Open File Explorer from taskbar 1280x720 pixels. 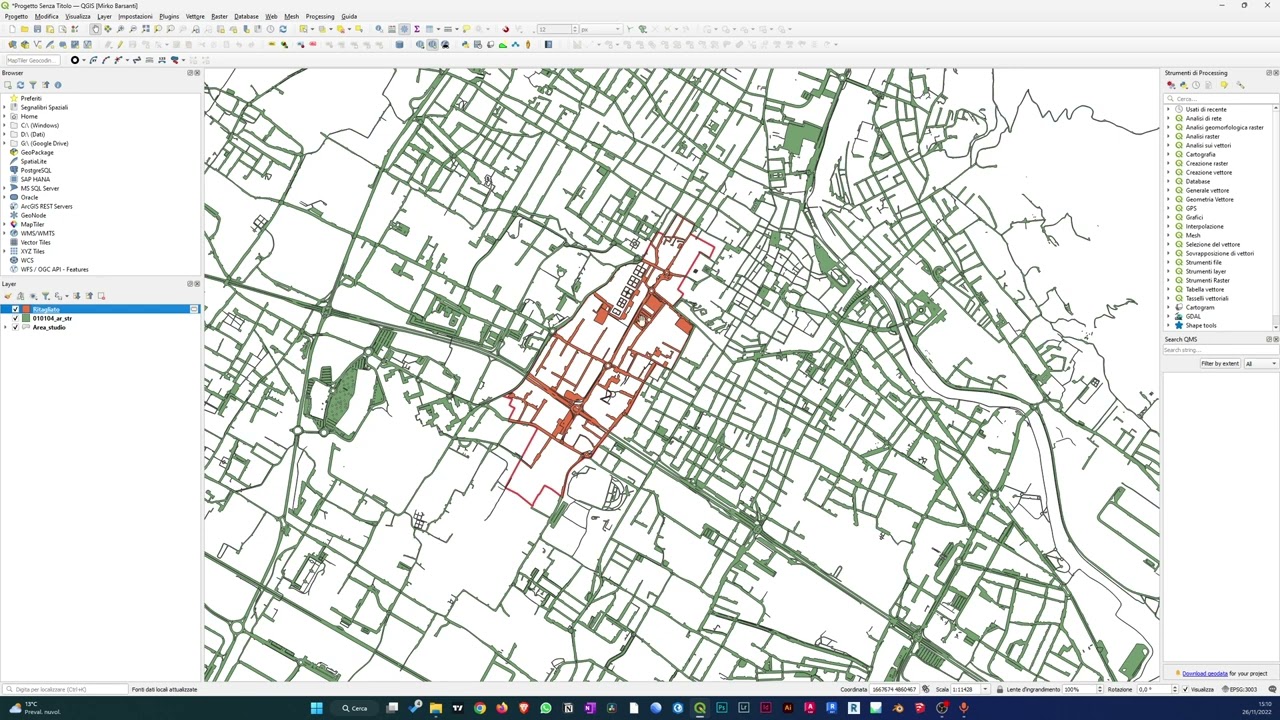(435, 708)
